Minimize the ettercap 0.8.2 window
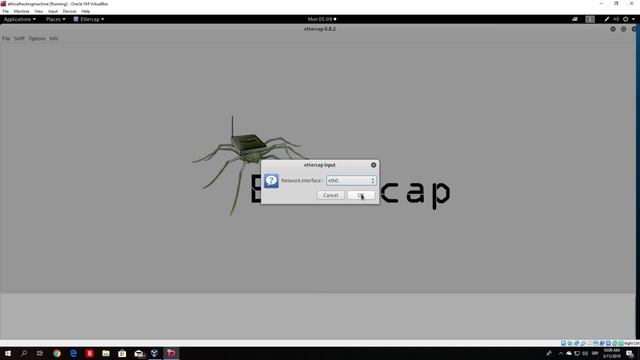Screen dimensions: 640x360 click(613, 29)
